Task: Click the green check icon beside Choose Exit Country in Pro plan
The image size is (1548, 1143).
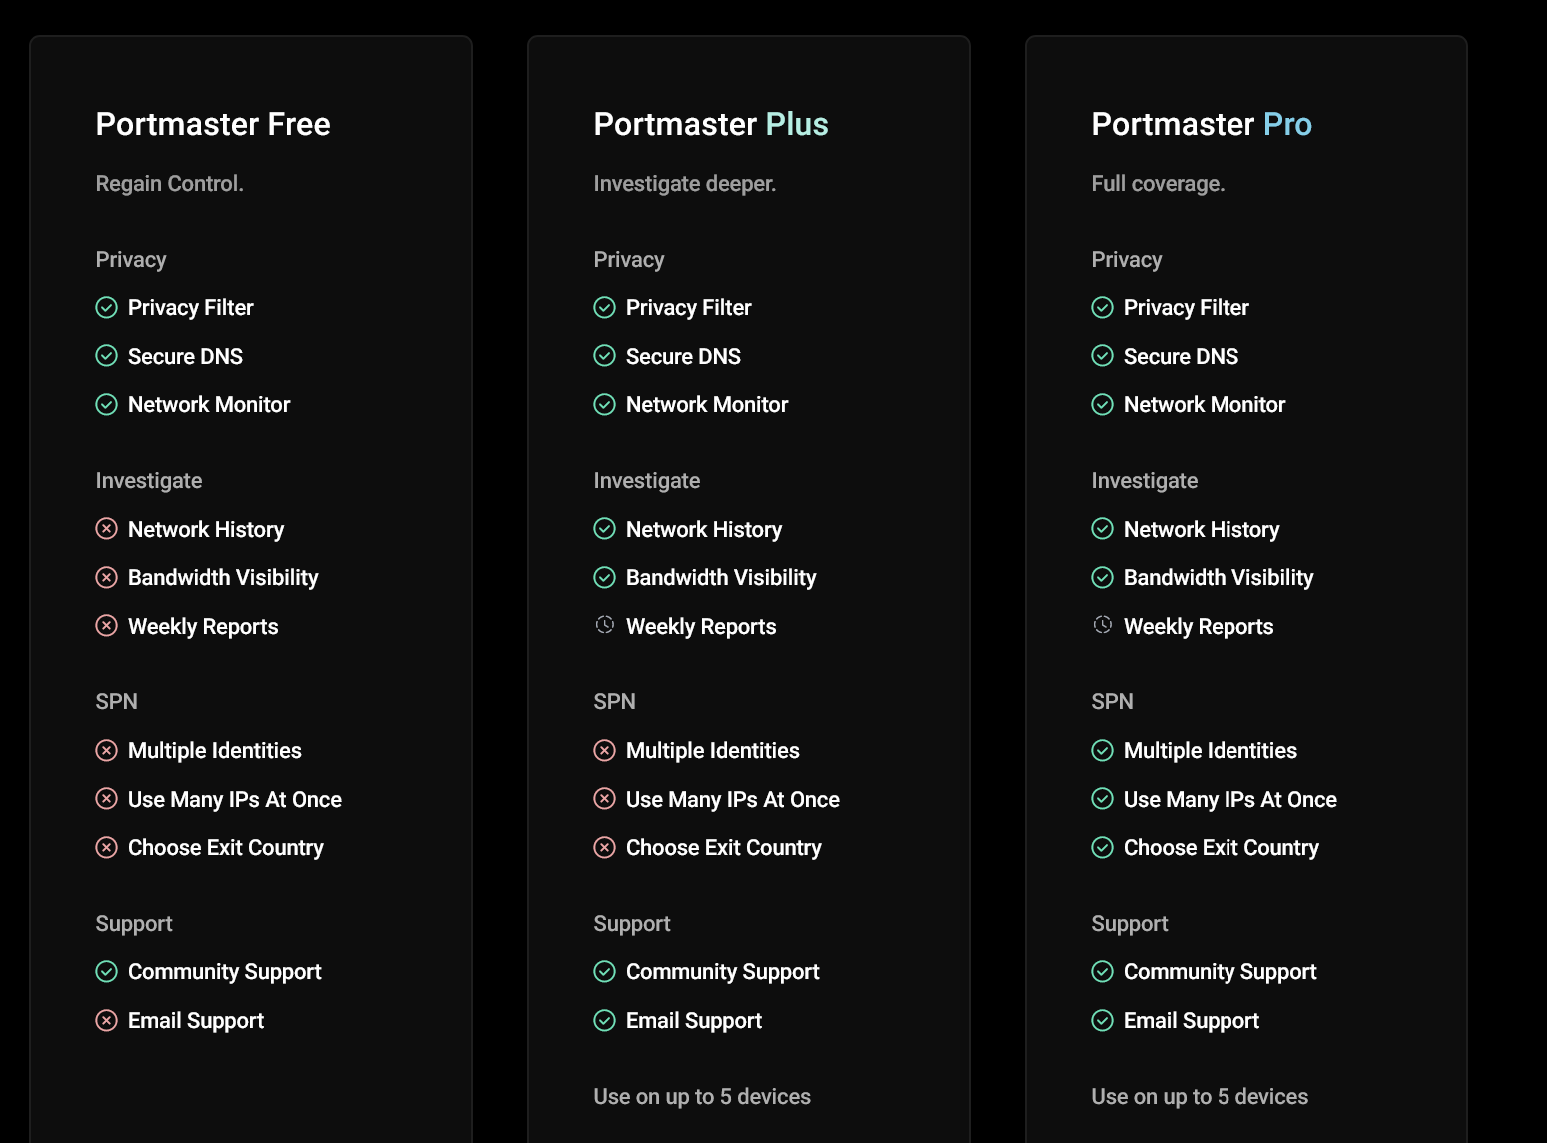Action: click(x=1102, y=848)
